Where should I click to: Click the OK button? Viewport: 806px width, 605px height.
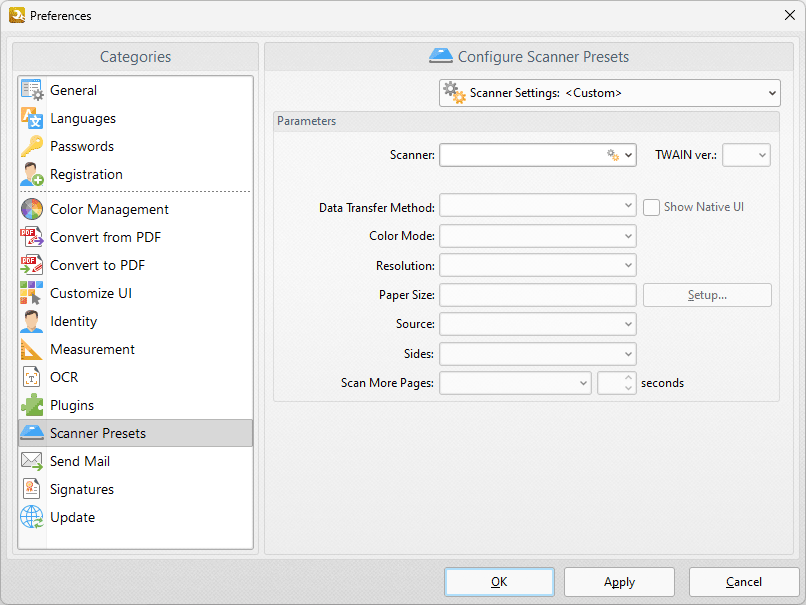pyautogui.click(x=499, y=582)
